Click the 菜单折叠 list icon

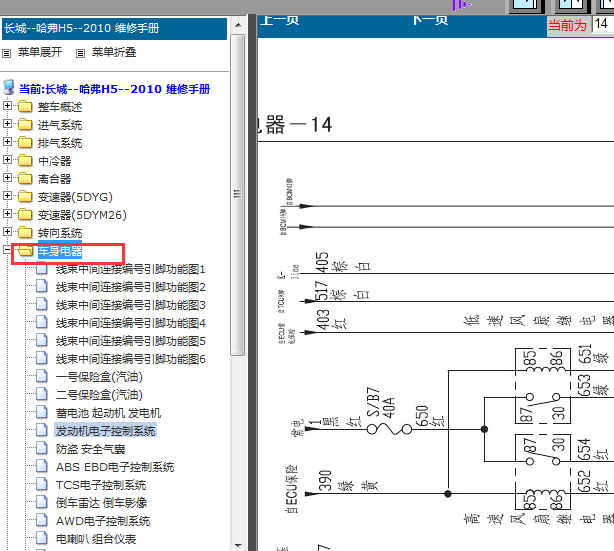pos(80,53)
